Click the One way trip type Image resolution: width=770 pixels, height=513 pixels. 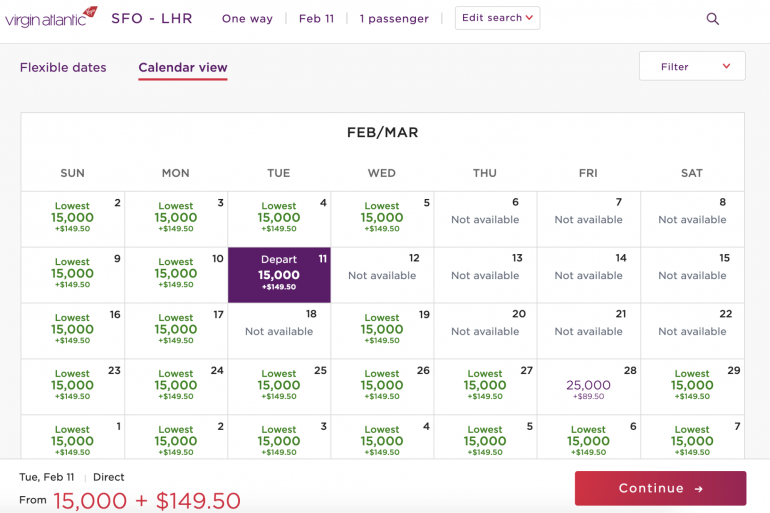coord(247,18)
